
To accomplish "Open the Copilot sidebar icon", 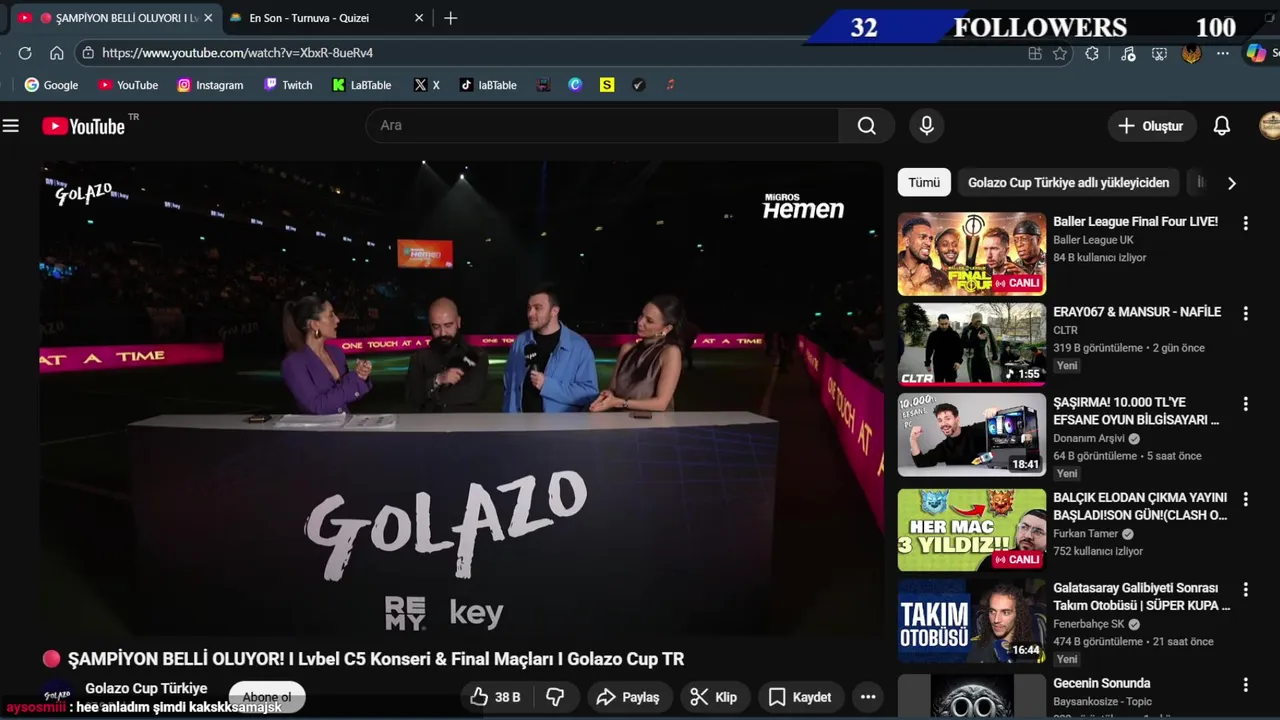I will [1256, 54].
